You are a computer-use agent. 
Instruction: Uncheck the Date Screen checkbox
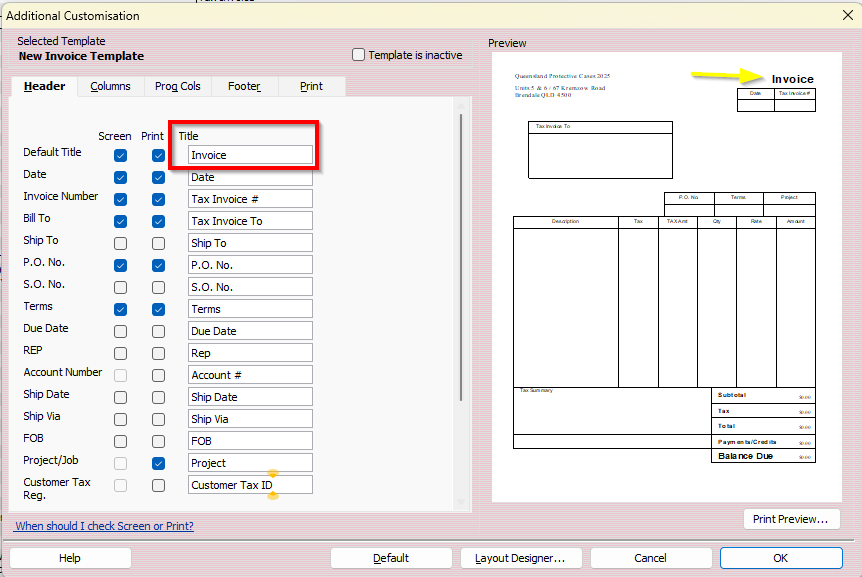[x=120, y=177]
